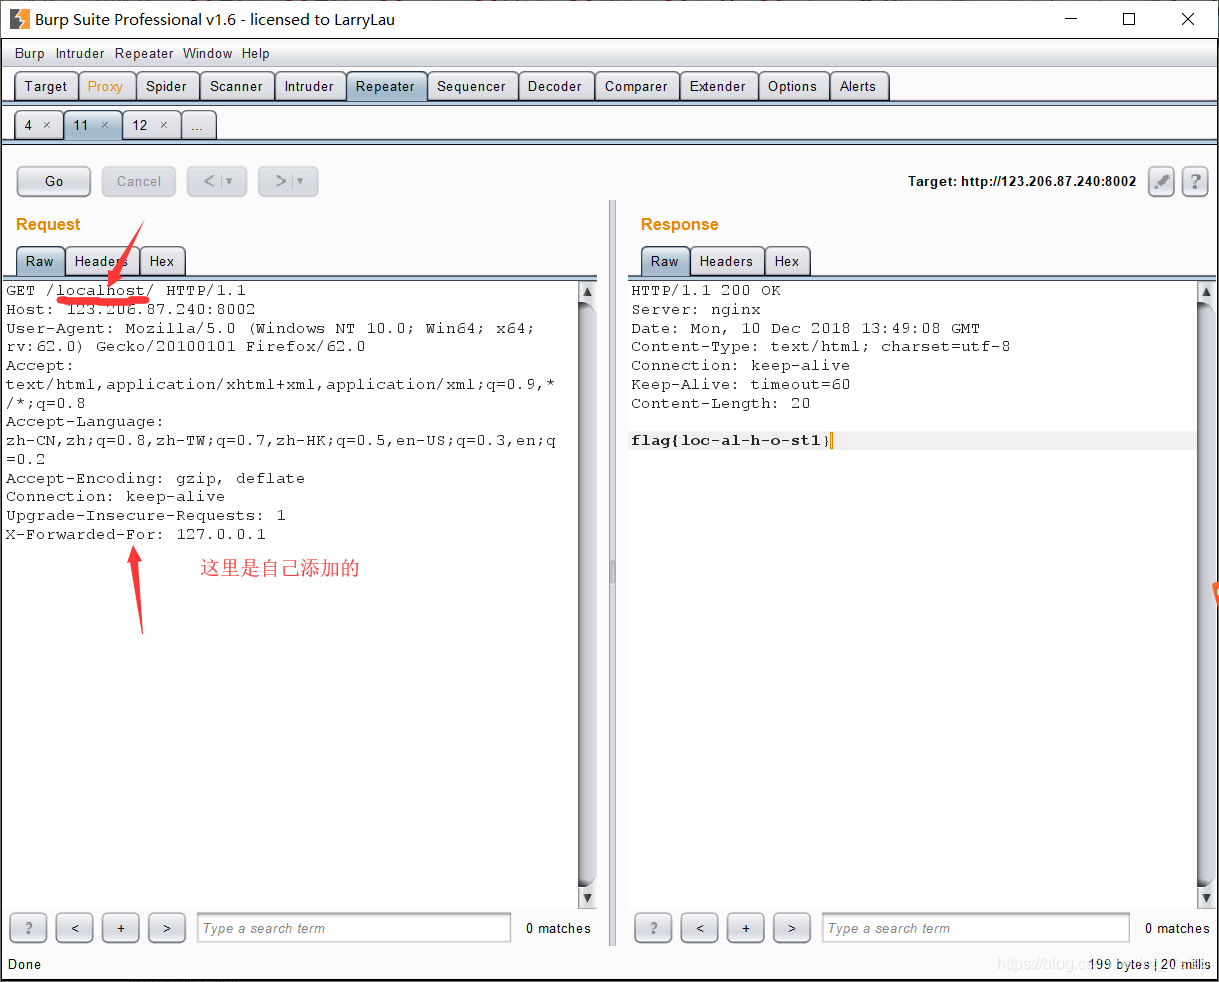
Task: Click the Cancel button
Action: click(139, 181)
